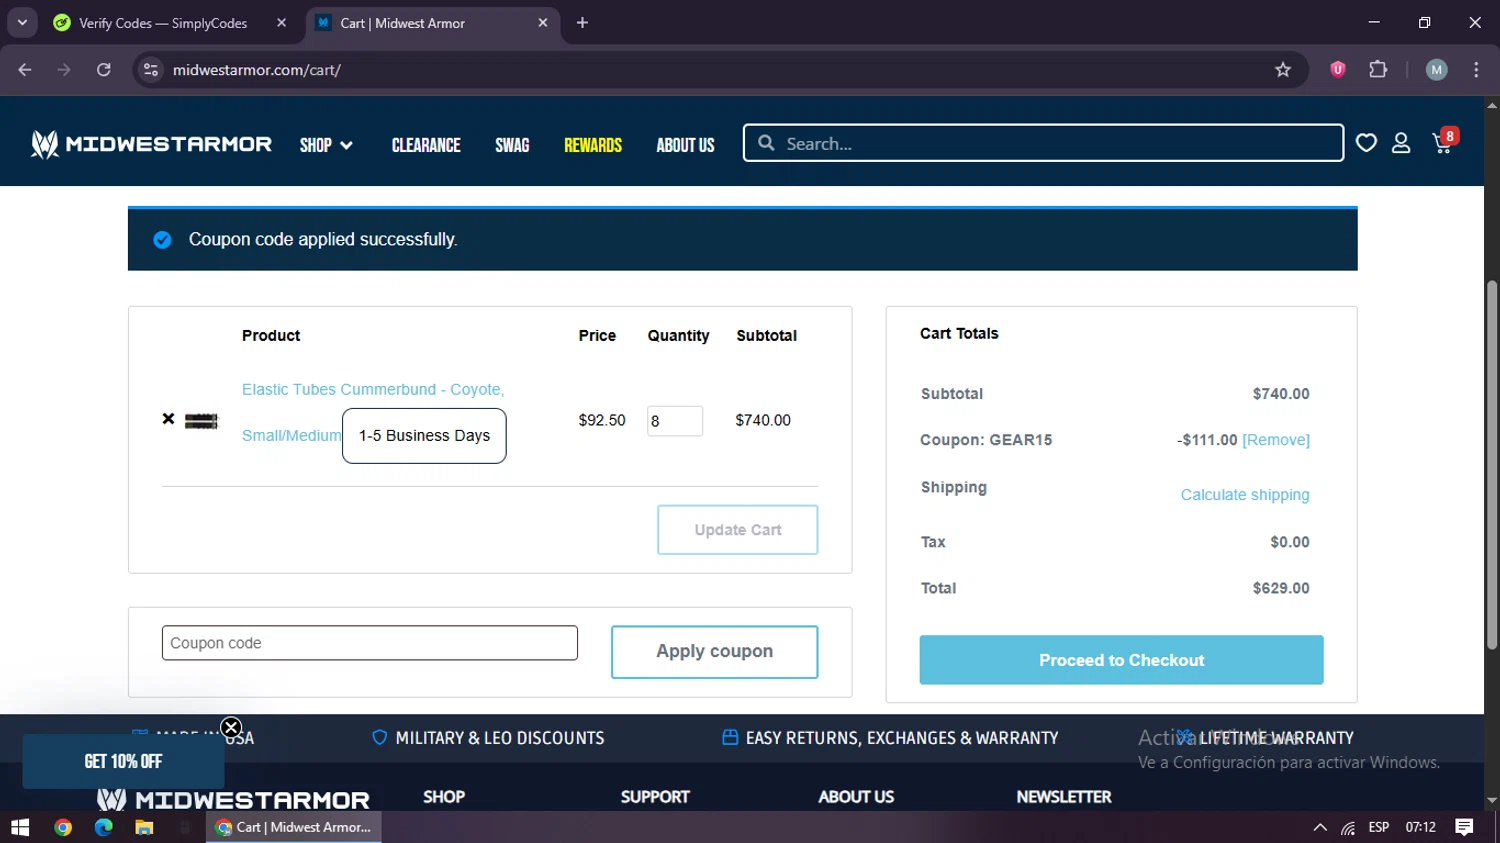Image resolution: width=1500 pixels, height=843 pixels.
Task: Go forward in browser history
Action: (64, 70)
